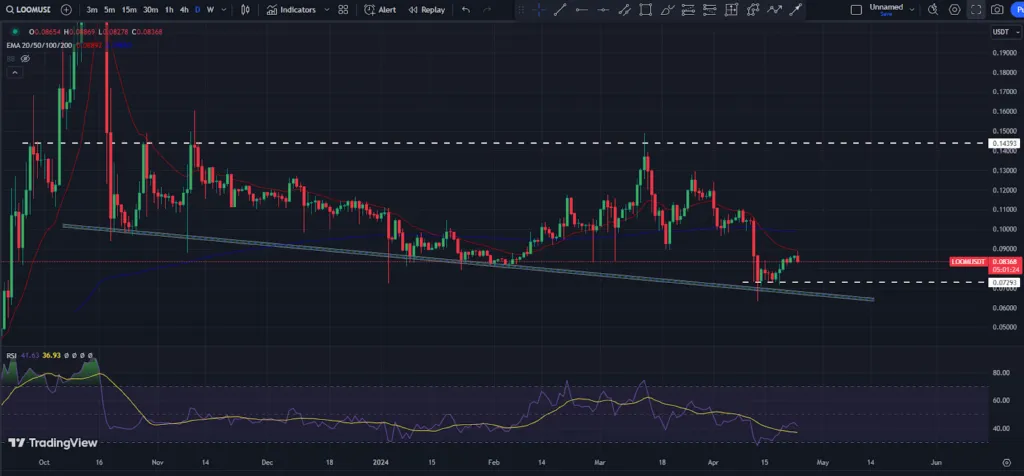Image resolution: width=1024 pixels, height=476 pixels.
Task: Click the RSI value 41.63 in legend
Action: click(x=29, y=355)
